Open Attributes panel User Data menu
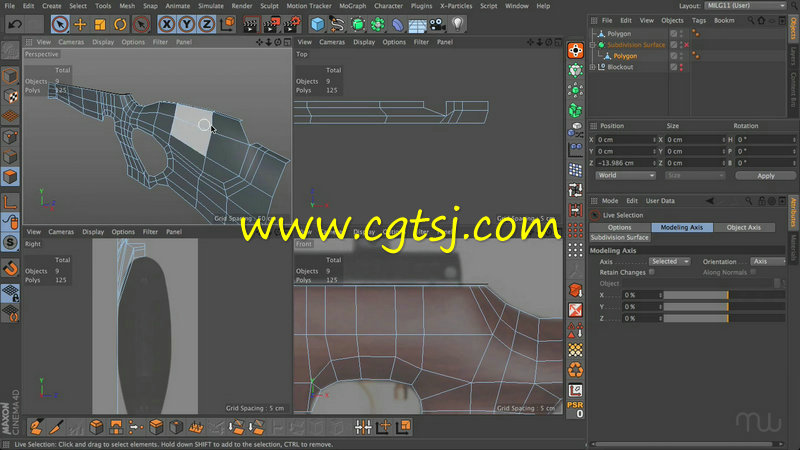This screenshot has width=800, height=450. pyautogui.click(x=660, y=201)
